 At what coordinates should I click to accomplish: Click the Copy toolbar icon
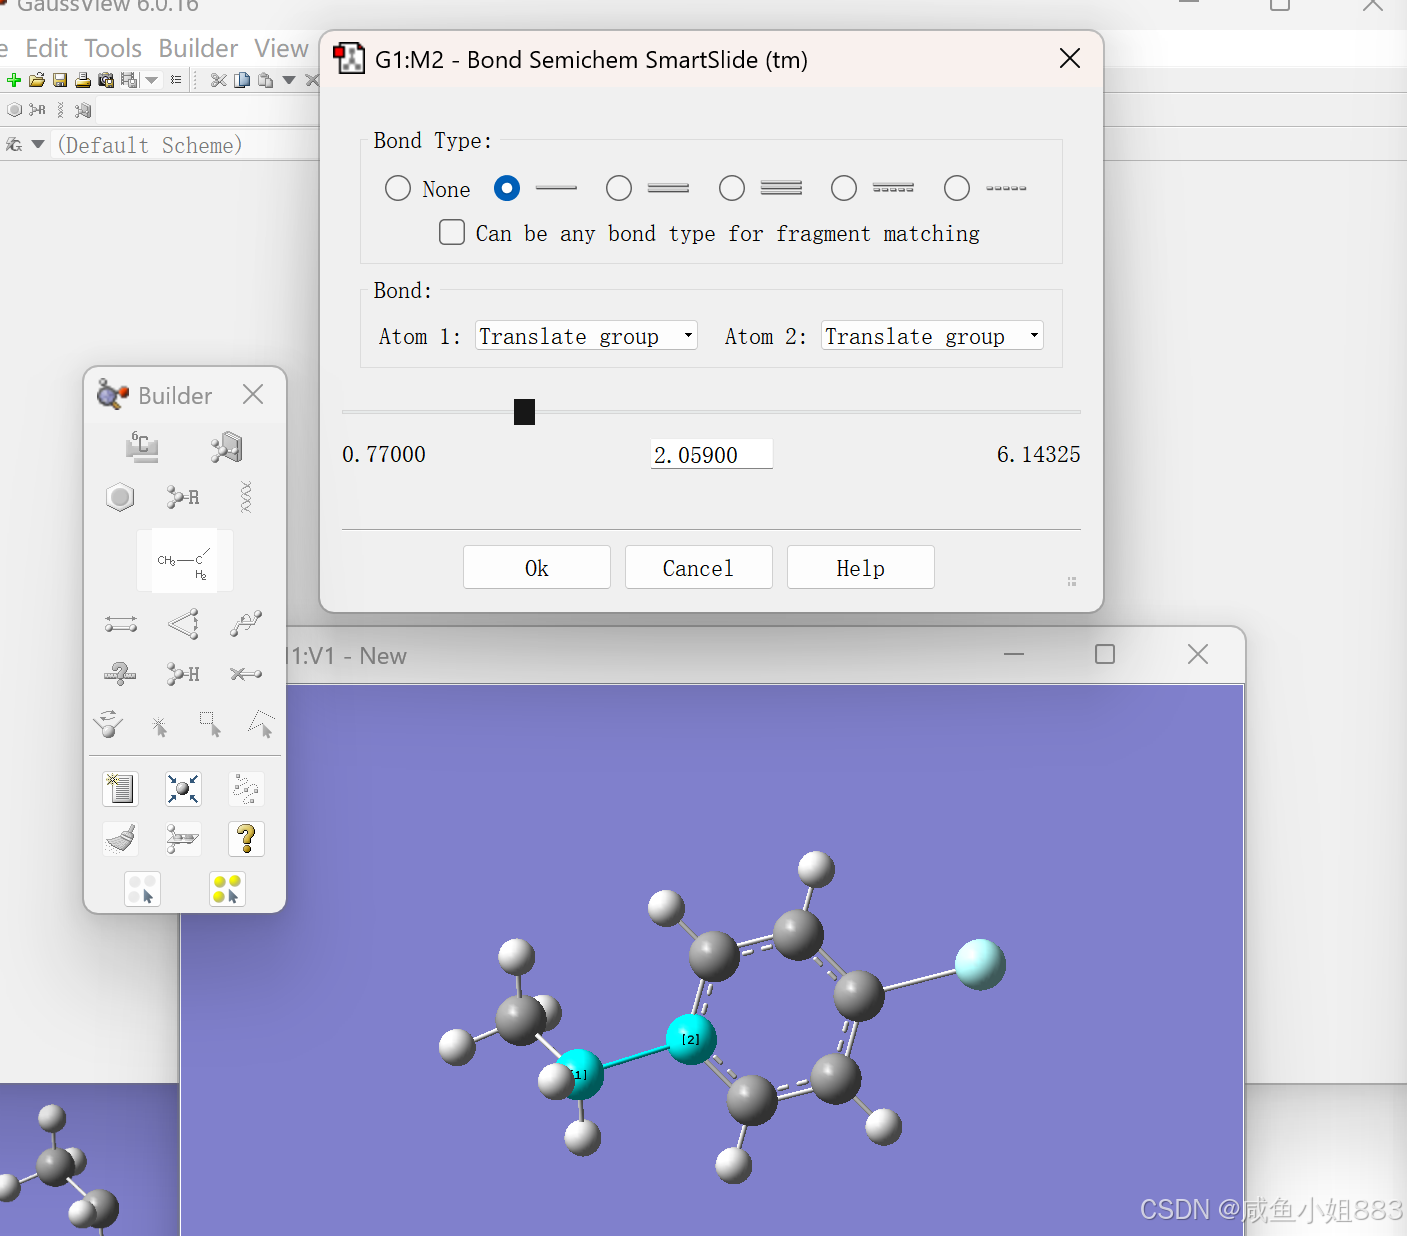242,80
